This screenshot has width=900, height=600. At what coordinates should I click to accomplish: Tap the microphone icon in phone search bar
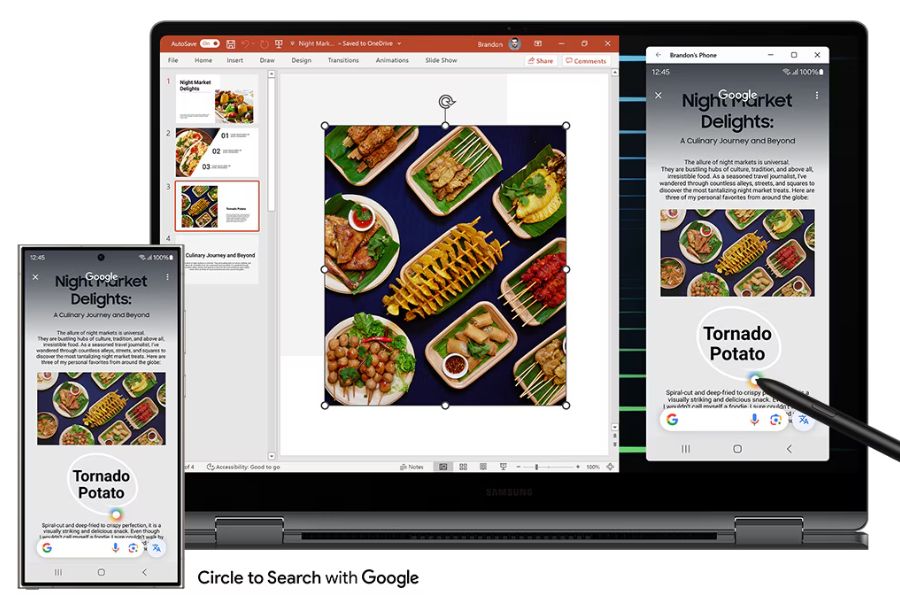click(x=755, y=420)
